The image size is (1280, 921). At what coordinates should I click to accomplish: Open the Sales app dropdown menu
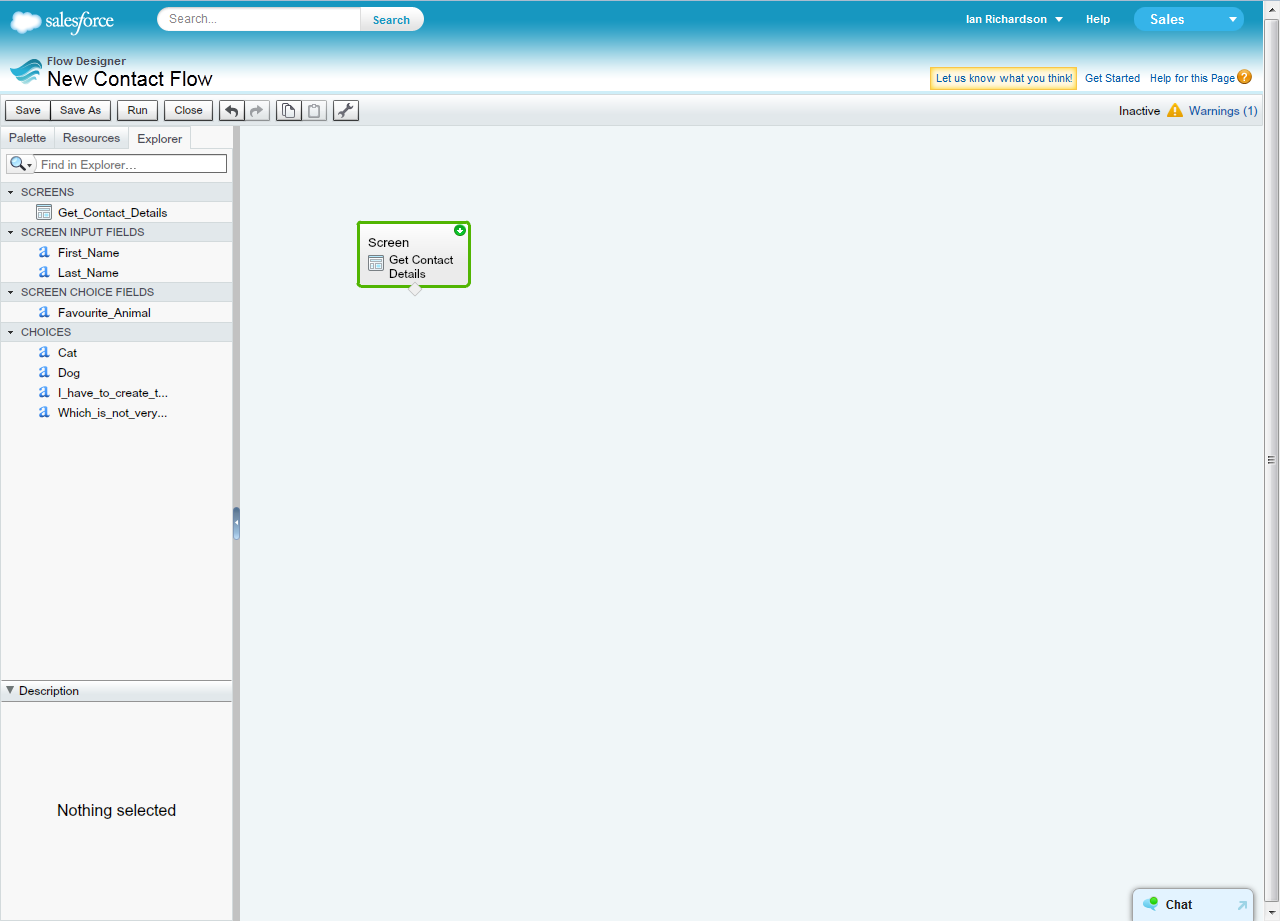click(x=1232, y=19)
